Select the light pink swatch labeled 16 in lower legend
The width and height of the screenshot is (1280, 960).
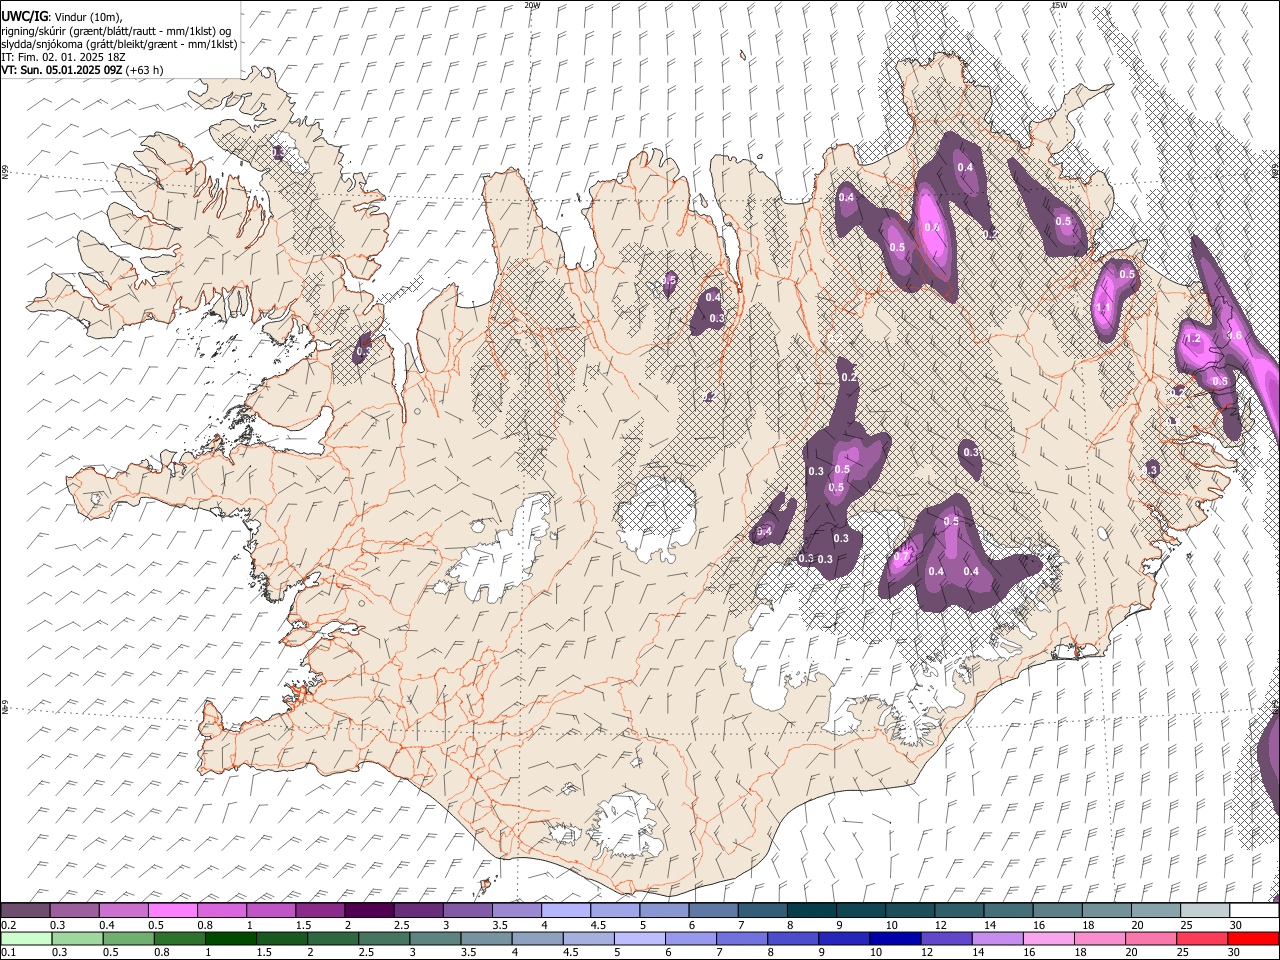1047,939
